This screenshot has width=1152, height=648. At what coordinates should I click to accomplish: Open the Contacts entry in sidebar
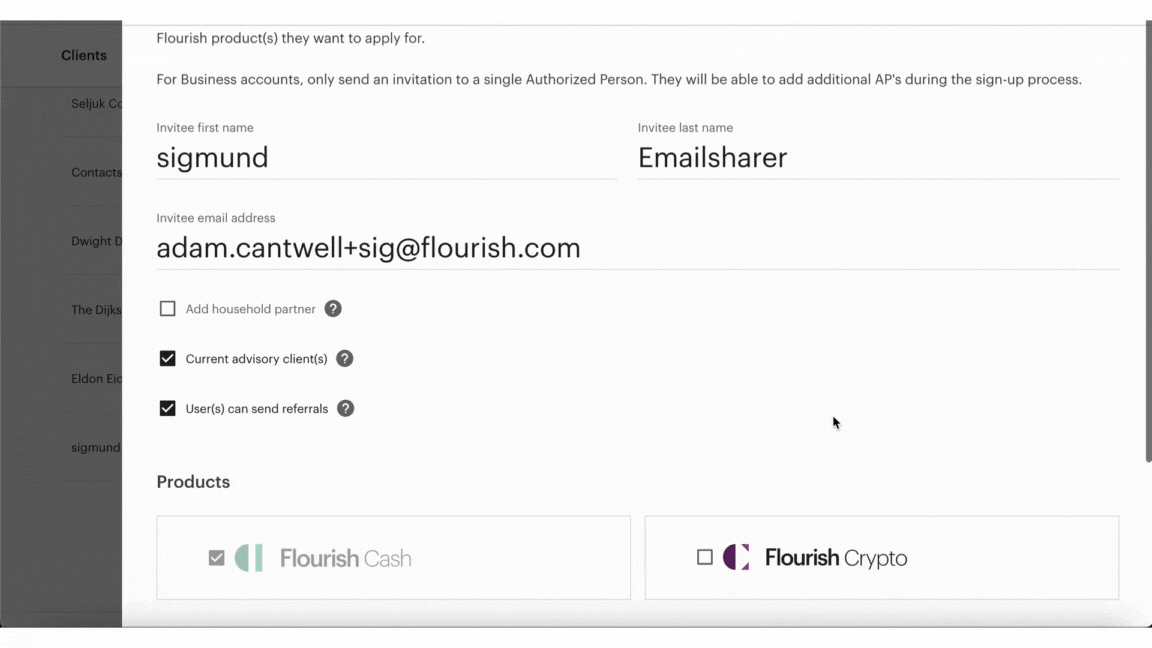(96, 173)
